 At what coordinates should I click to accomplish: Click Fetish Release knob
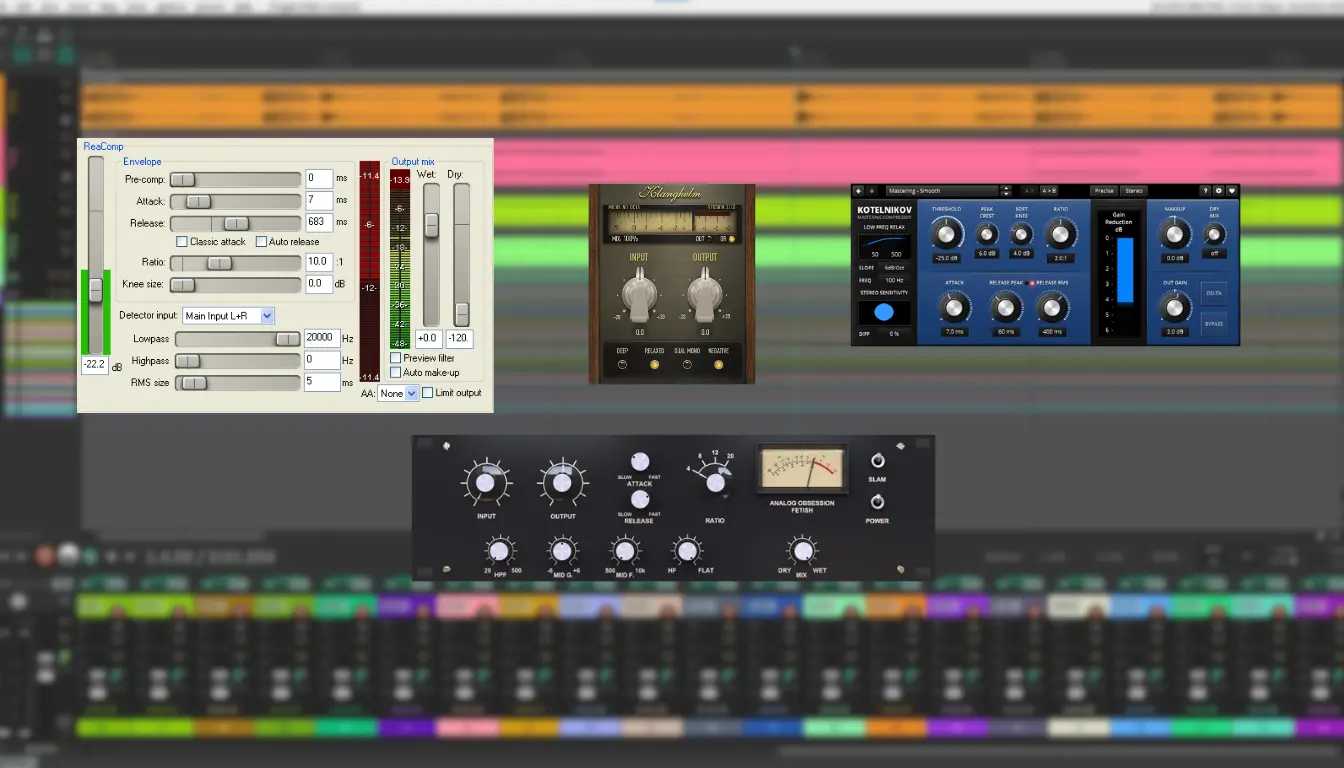tap(640, 499)
